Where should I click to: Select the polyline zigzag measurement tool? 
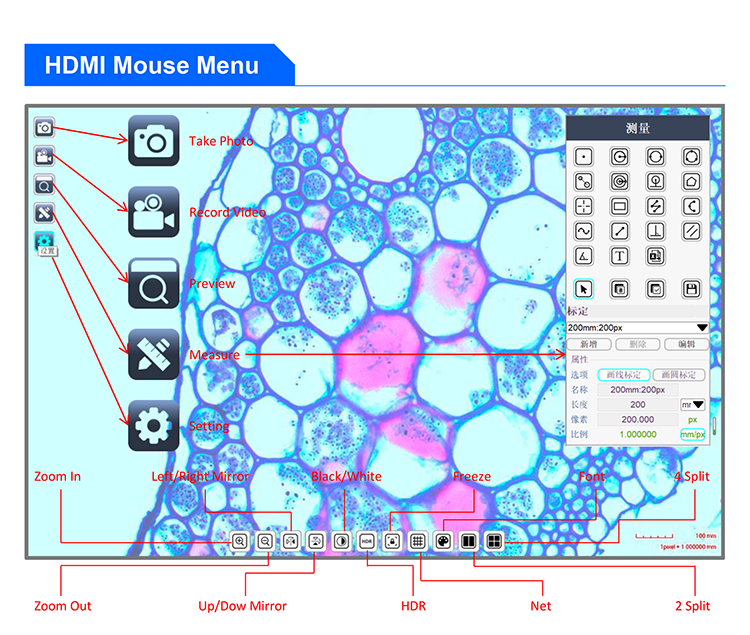click(x=655, y=207)
